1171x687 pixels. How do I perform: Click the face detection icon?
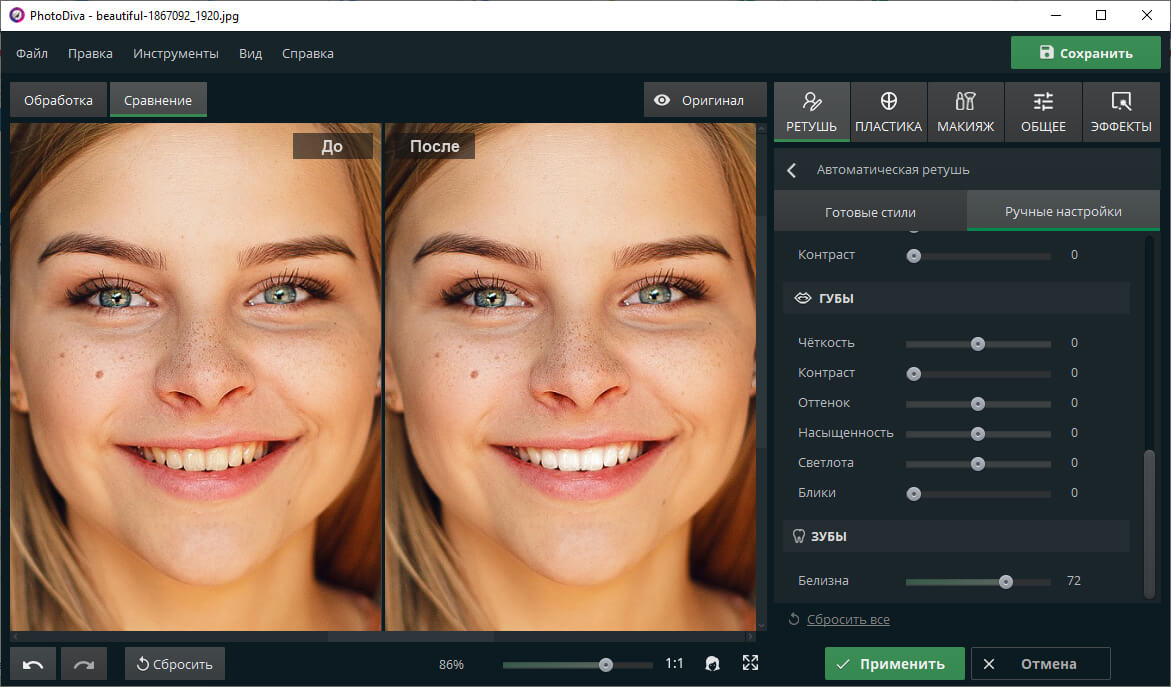point(713,663)
